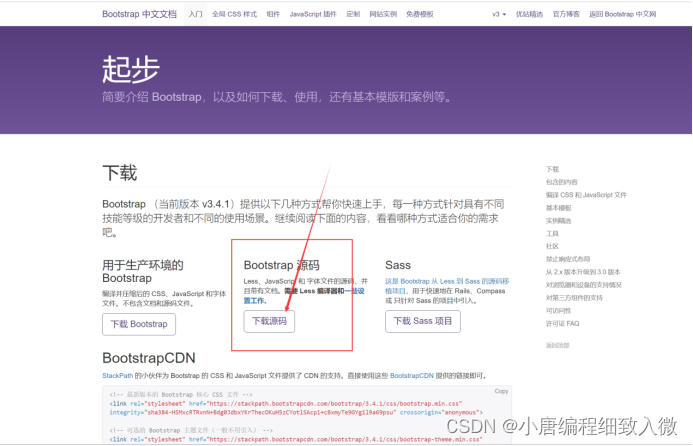693x446 pixels.
Task: Click the Bootstrap 中文文档 brand link
Action: (139, 14)
